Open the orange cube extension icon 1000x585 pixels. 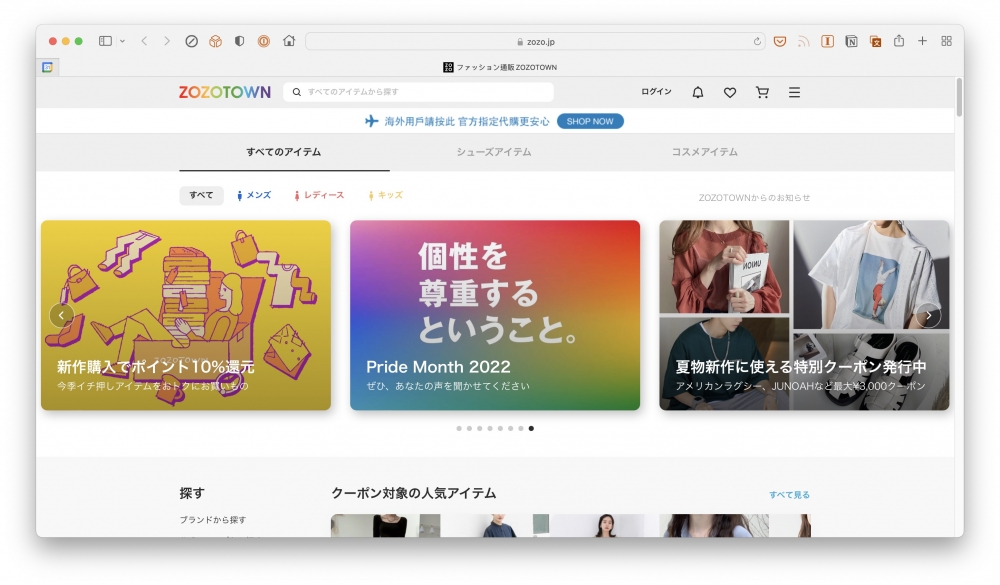click(216, 41)
